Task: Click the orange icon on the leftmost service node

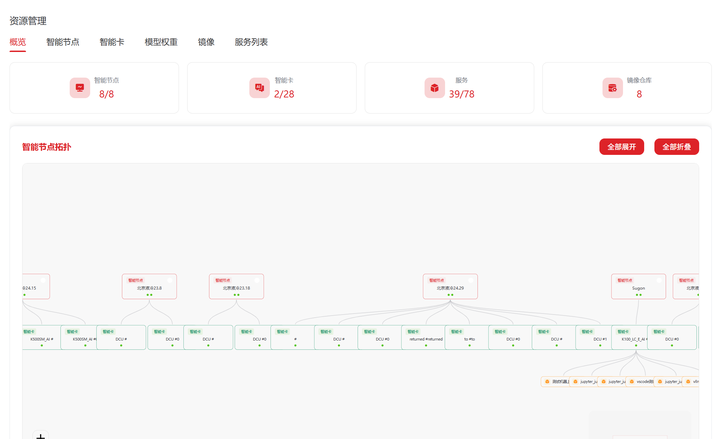Action: [547, 382]
